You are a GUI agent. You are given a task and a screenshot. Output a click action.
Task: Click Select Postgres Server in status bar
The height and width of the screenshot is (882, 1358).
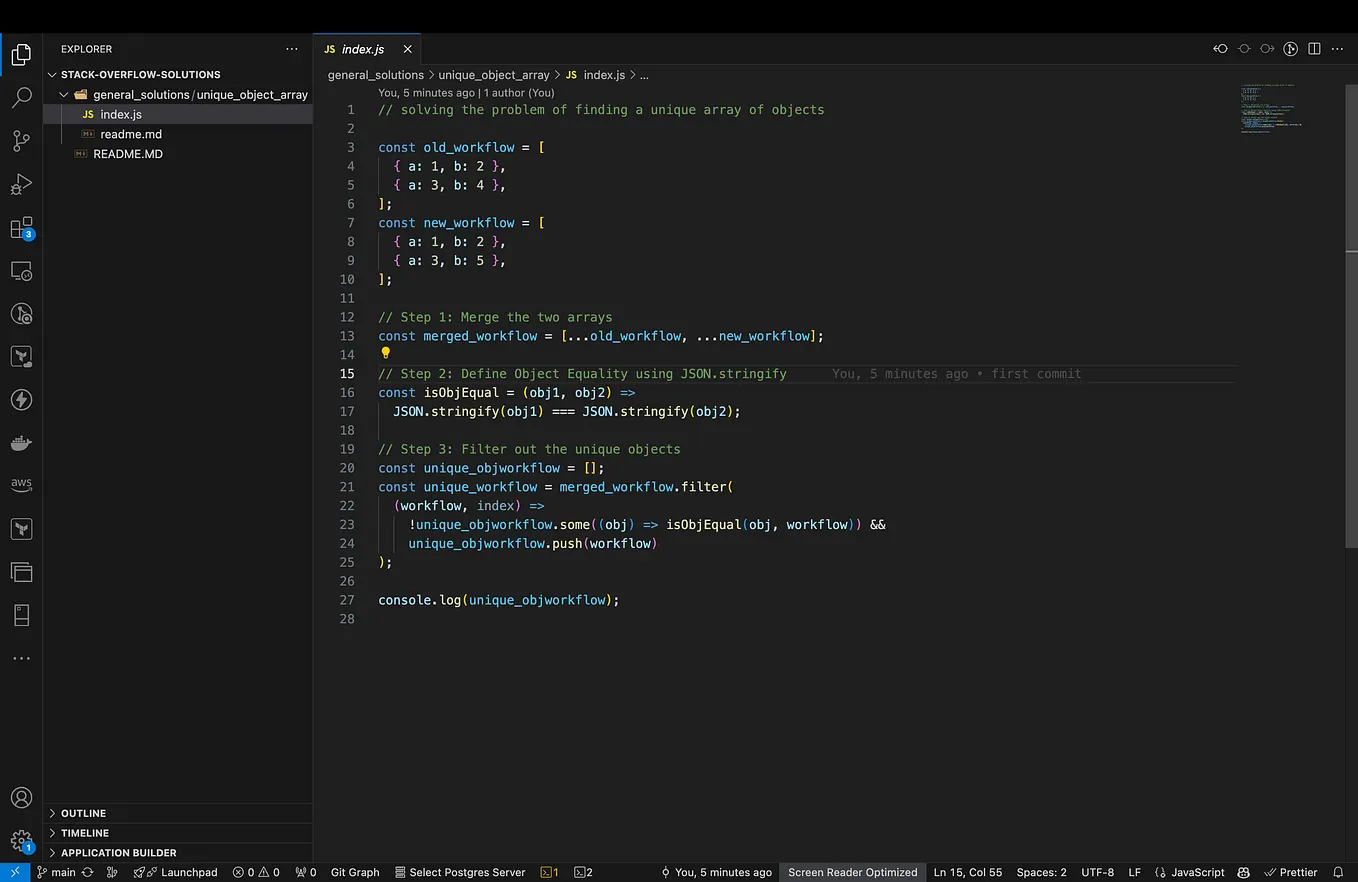(459, 872)
